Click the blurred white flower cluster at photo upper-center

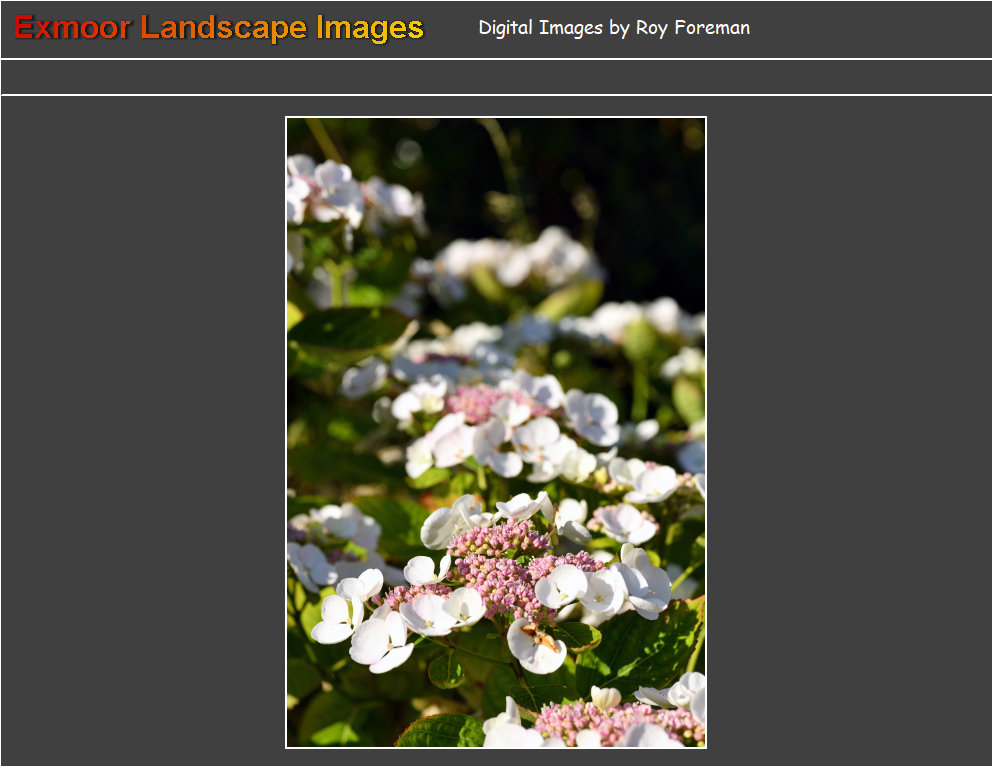coord(520,260)
